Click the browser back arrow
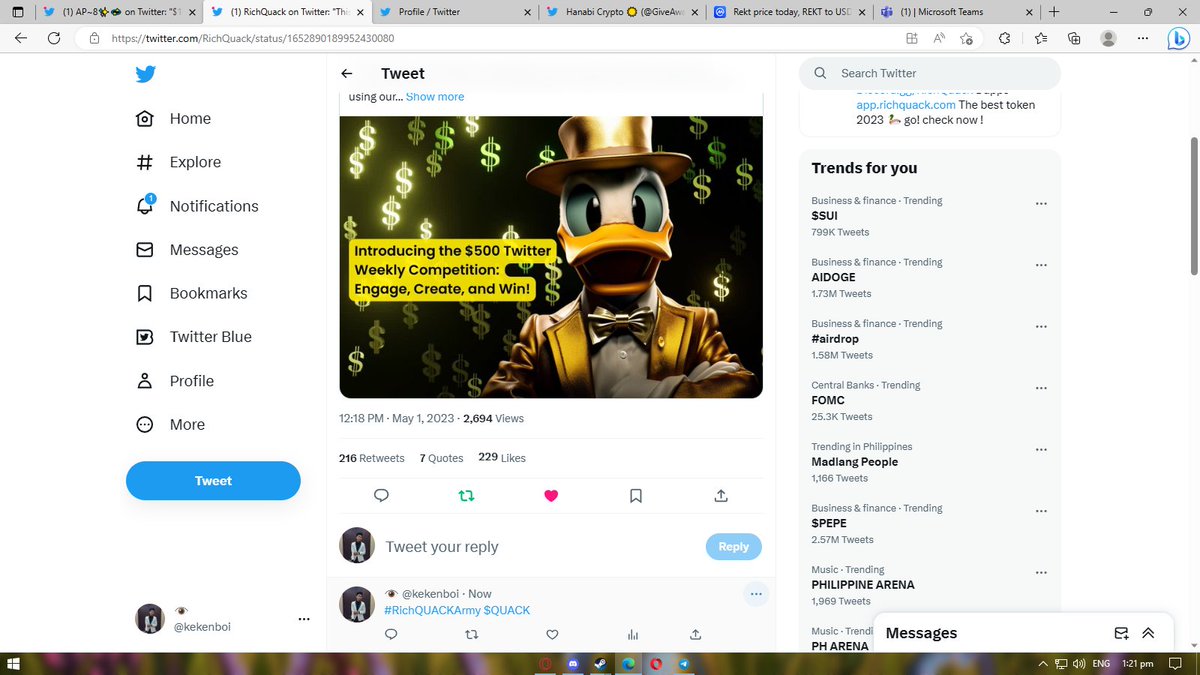1200x675 pixels. (21, 38)
